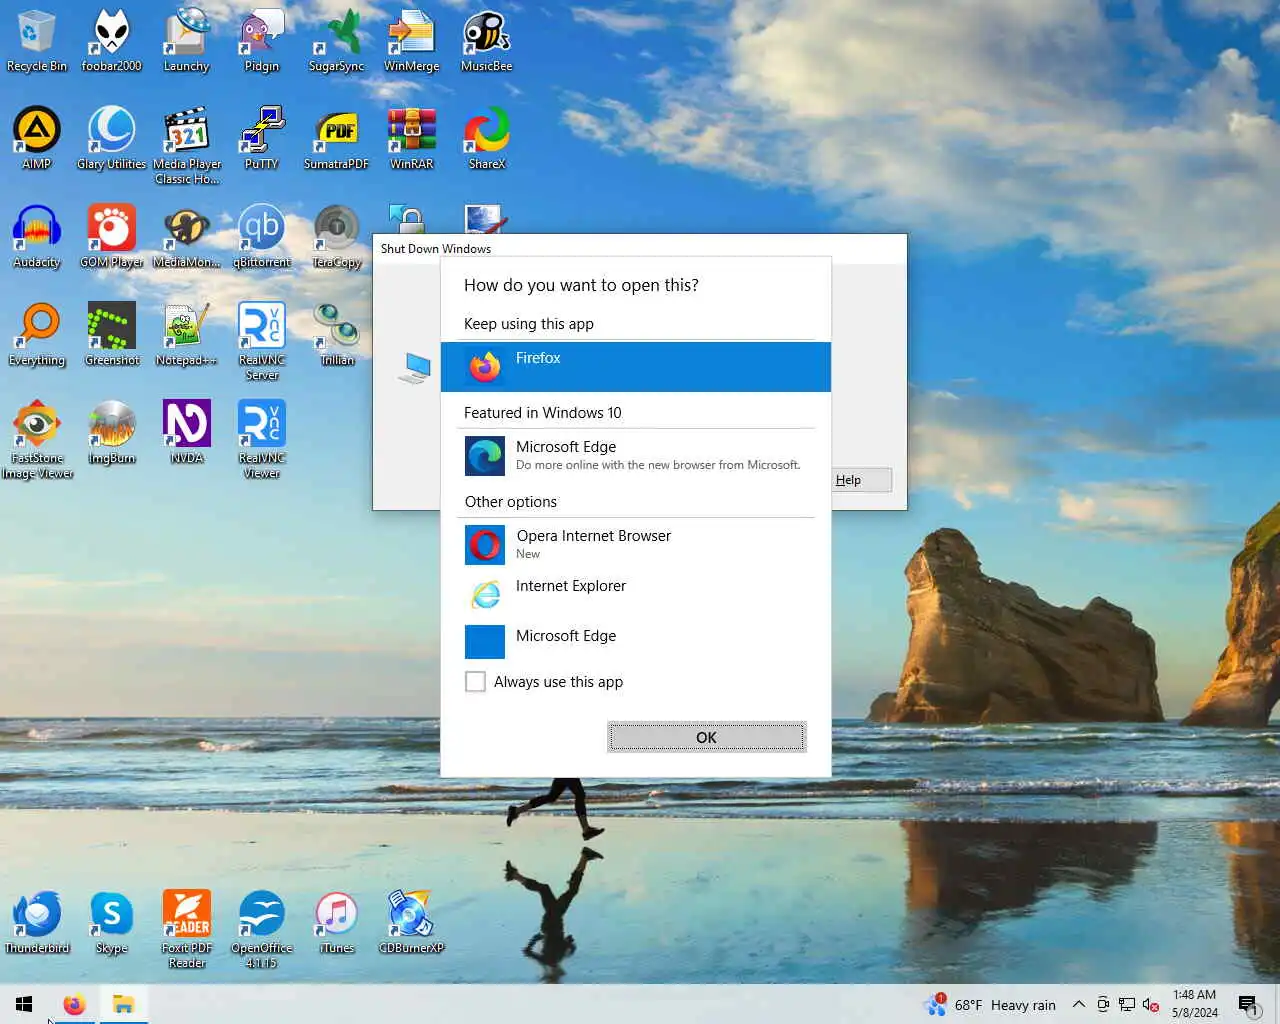
Task: Click the Firefox taskbar button
Action: (74, 1004)
